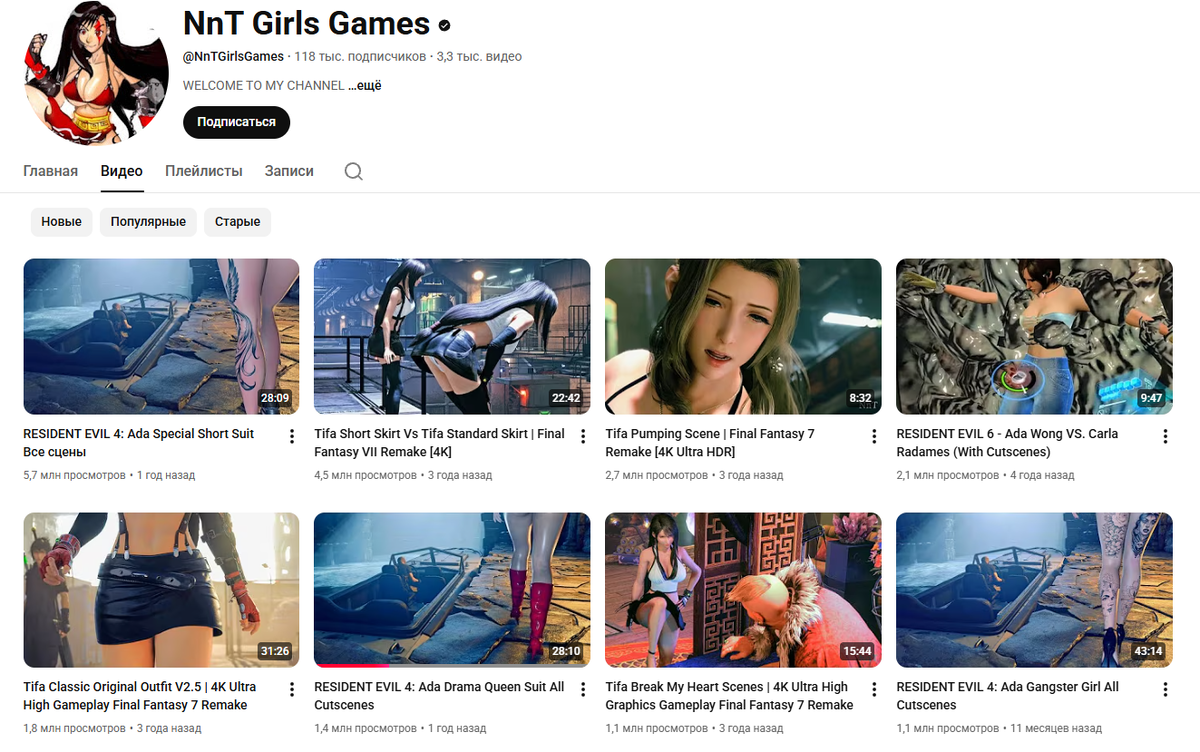Click the verified checkmark badge next to channel name
The width and height of the screenshot is (1200, 752).
(444, 25)
